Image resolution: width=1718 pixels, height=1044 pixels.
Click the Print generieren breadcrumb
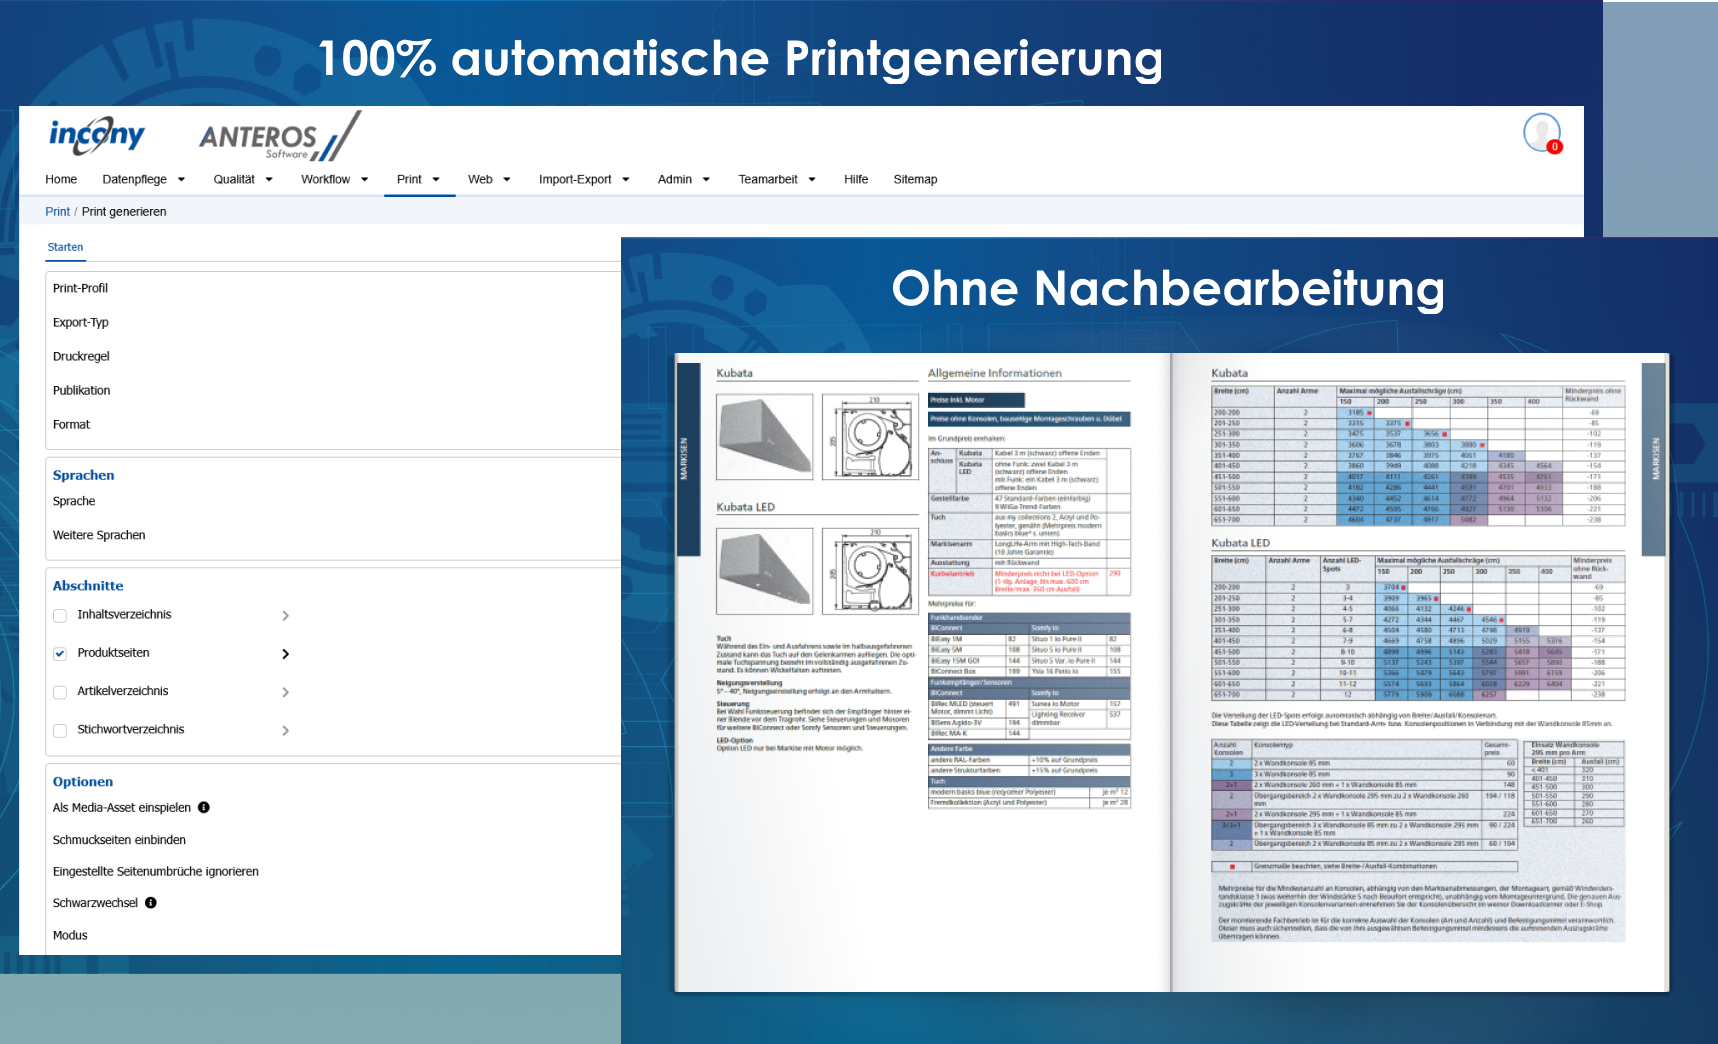[124, 211]
